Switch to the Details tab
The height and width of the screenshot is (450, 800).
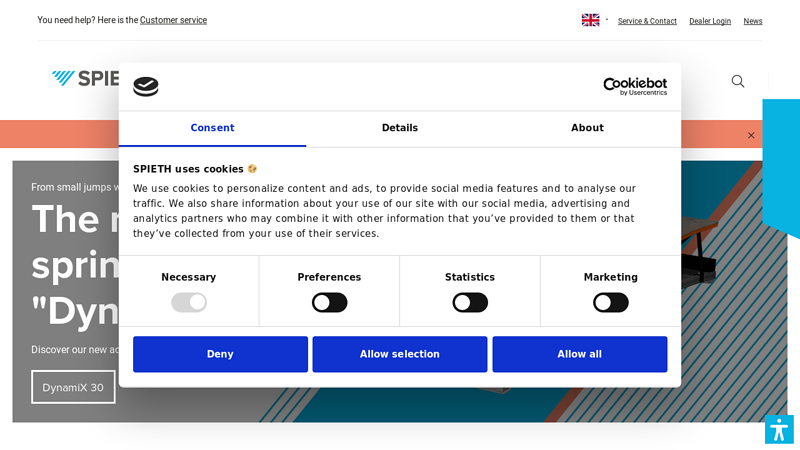coord(400,128)
